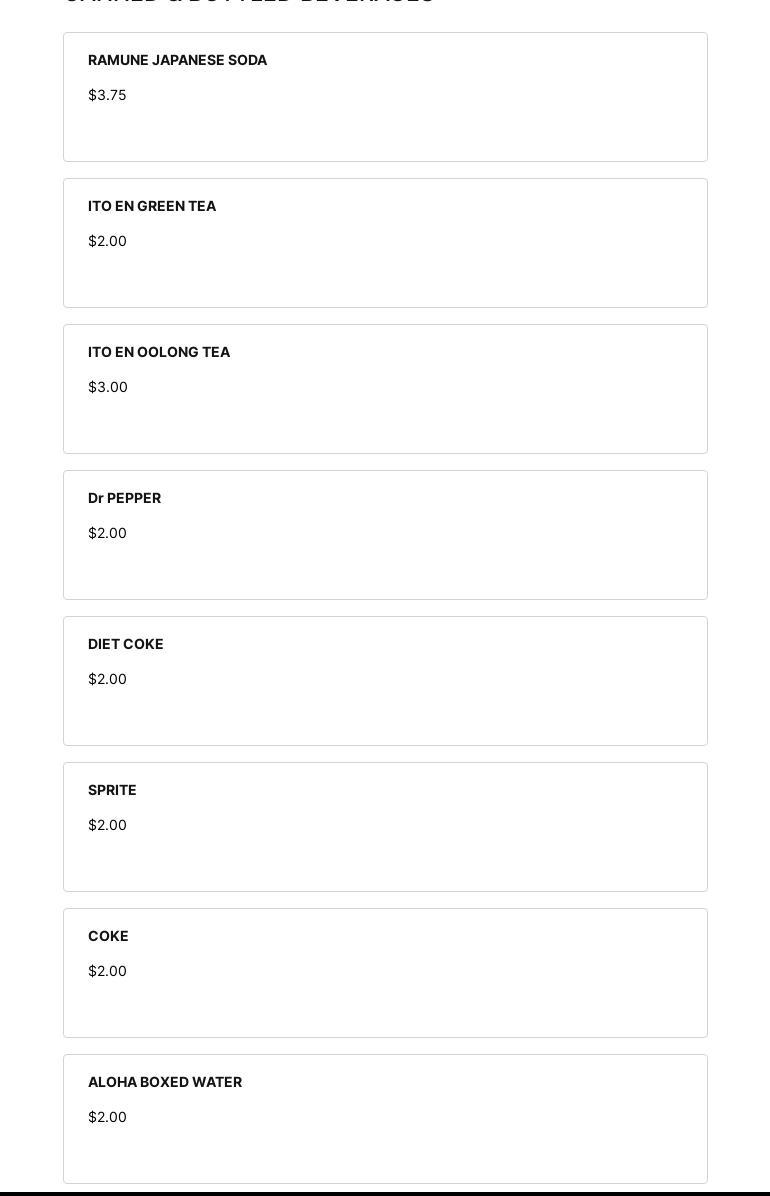Click the Aloha Boxed Water title

(165, 1082)
